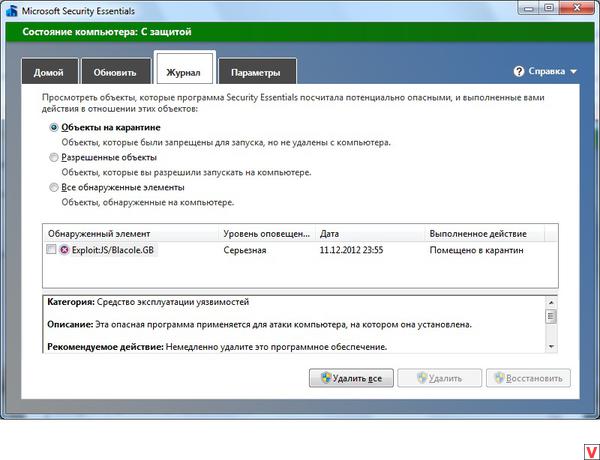The image size is (600, 460).
Task: Click the Удалить все button
Action: tap(351, 378)
